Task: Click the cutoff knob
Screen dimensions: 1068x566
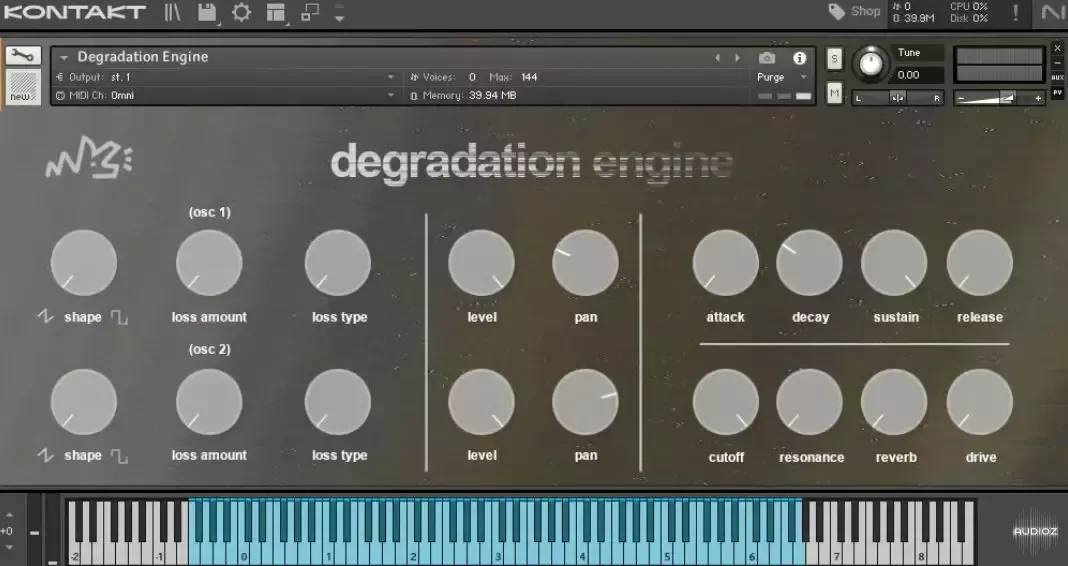Action: pos(725,402)
